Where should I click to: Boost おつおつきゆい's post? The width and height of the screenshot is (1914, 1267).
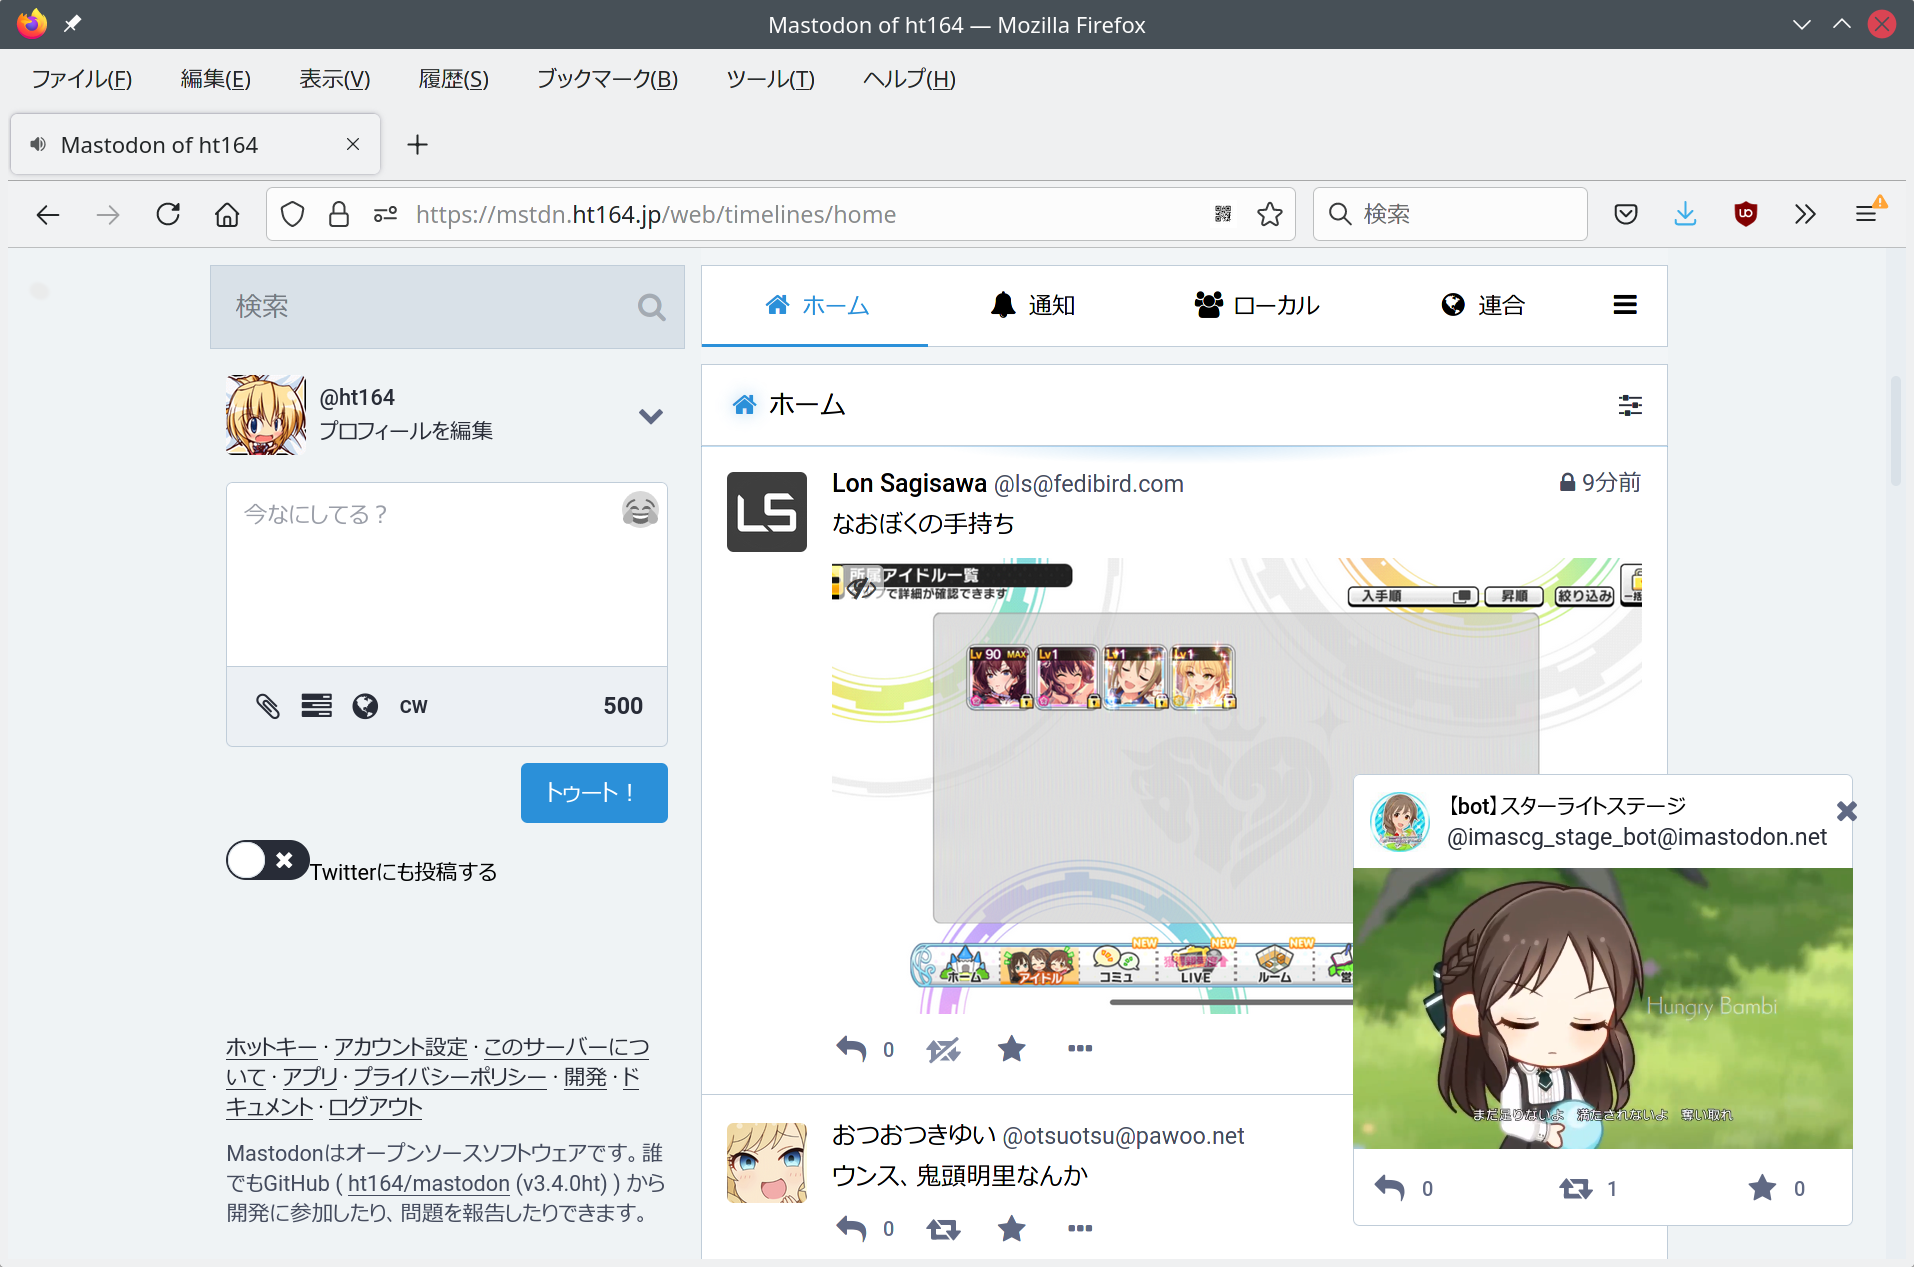click(943, 1228)
